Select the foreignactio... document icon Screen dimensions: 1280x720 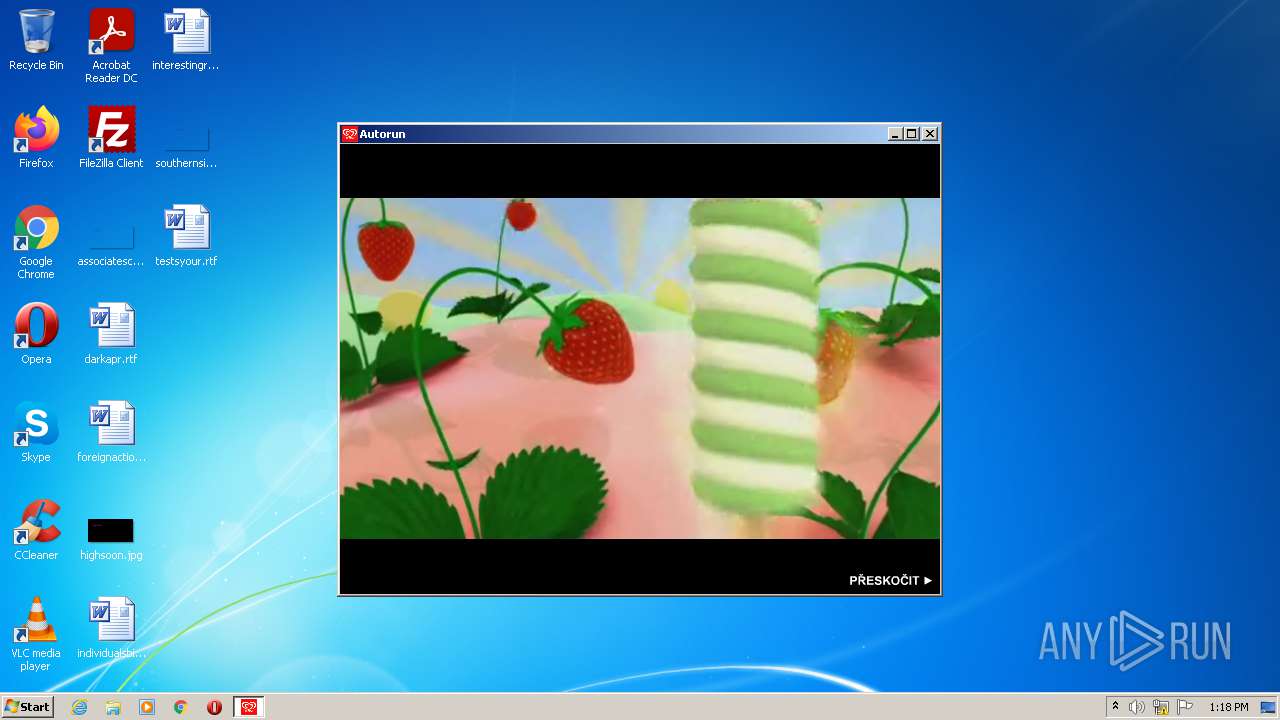(x=111, y=432)
